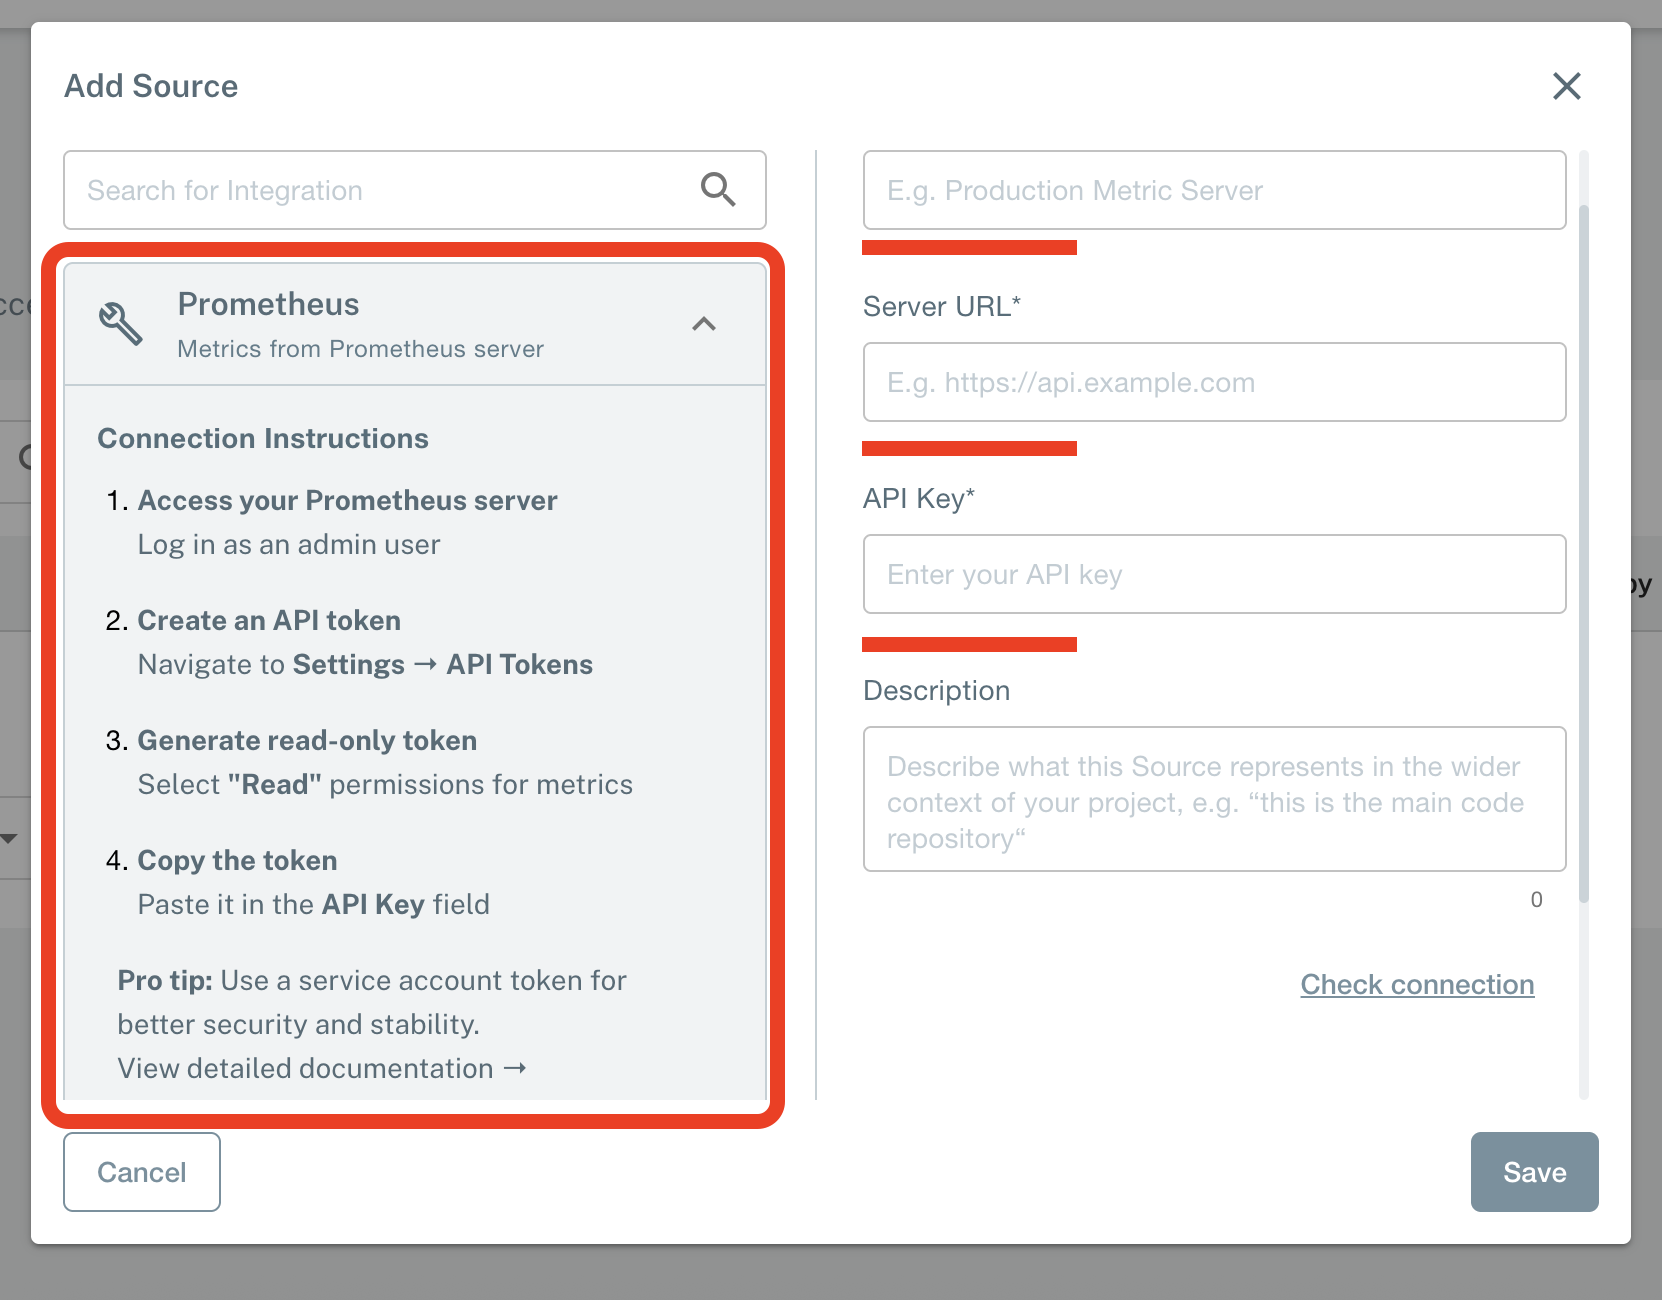Click step 'Create an API token'
Viewport: 1662px width, 1300px height.
(x=269, y=620)
